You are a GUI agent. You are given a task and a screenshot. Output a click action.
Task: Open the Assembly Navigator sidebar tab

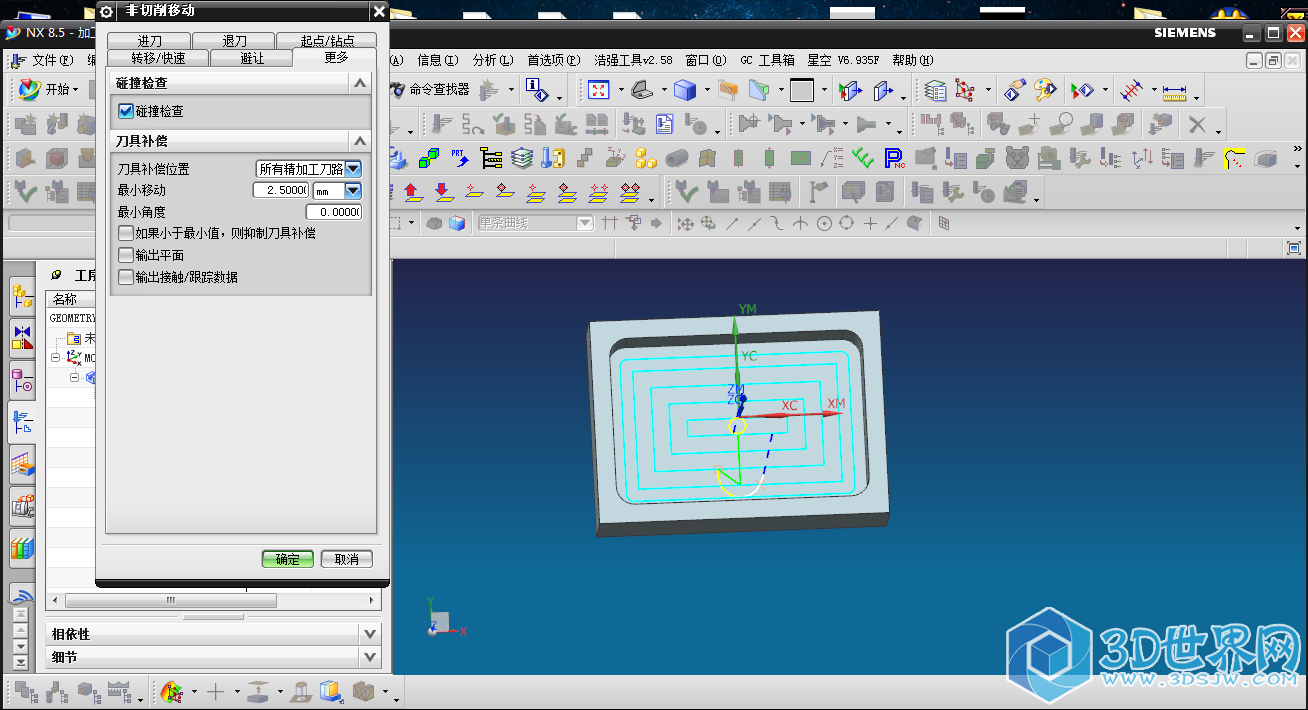pyautogui.click(x=22, y=296)
